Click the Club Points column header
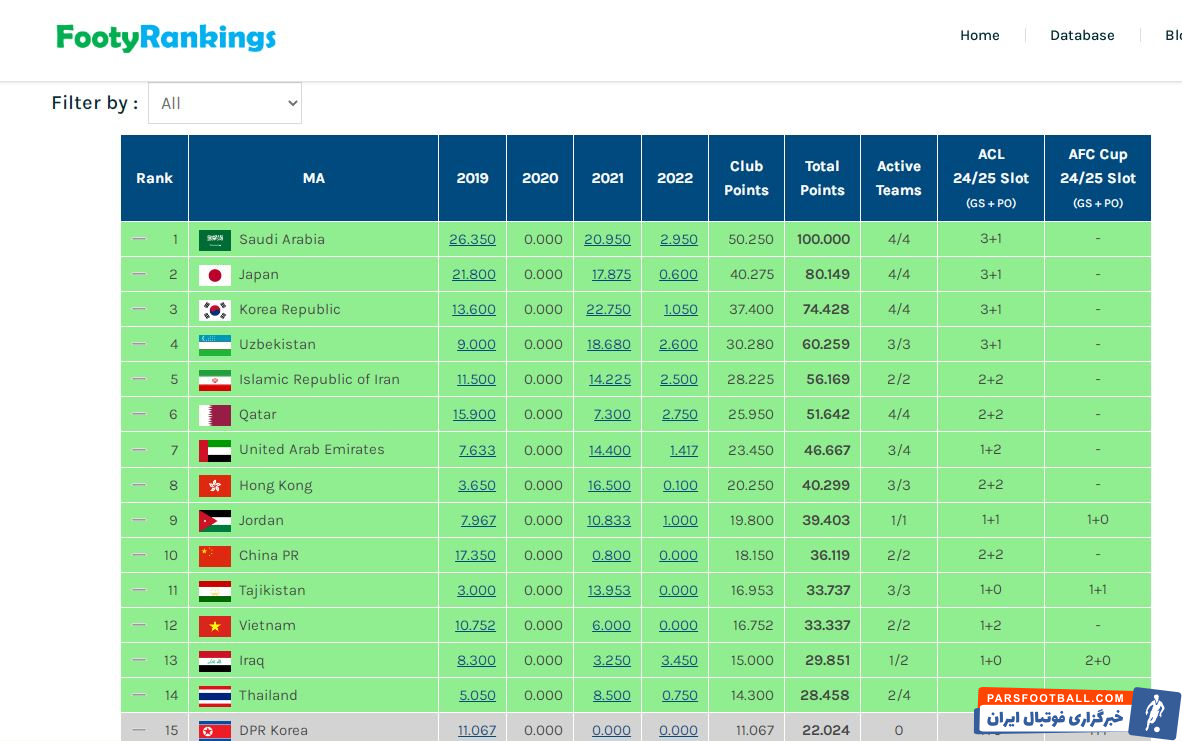Screen dimensions: 1182x741 point(746,178)
